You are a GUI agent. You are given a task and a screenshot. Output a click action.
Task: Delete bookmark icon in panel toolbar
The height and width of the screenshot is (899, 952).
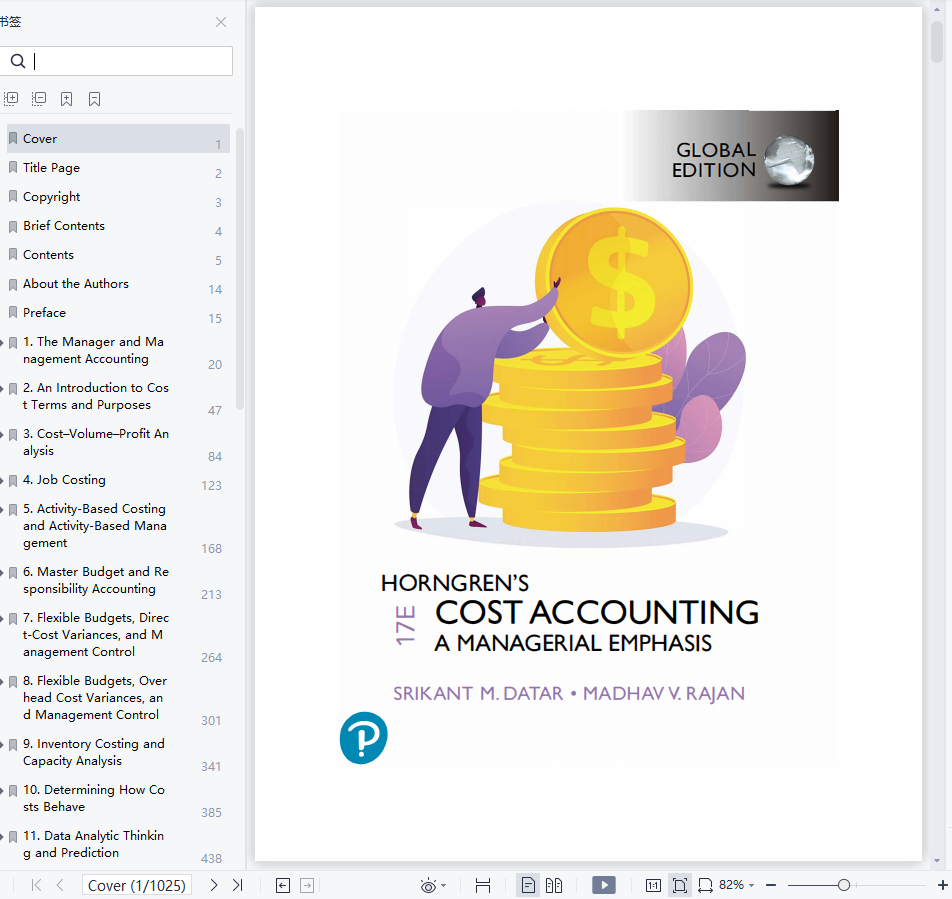point(95,98)
